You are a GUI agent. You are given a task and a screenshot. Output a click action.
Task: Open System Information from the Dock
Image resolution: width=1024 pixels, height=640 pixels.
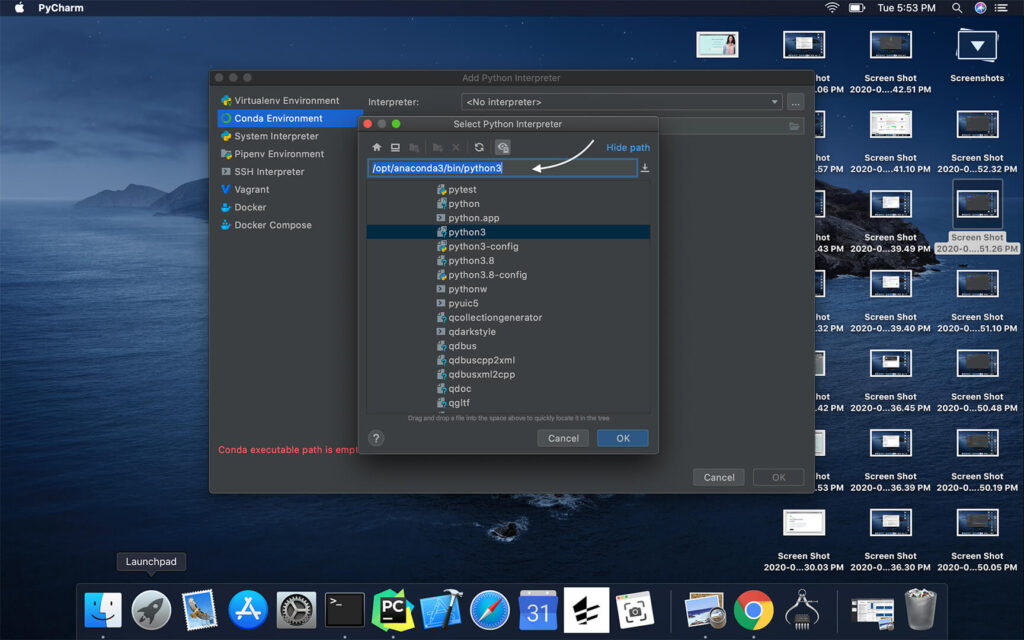coord(801,611)
